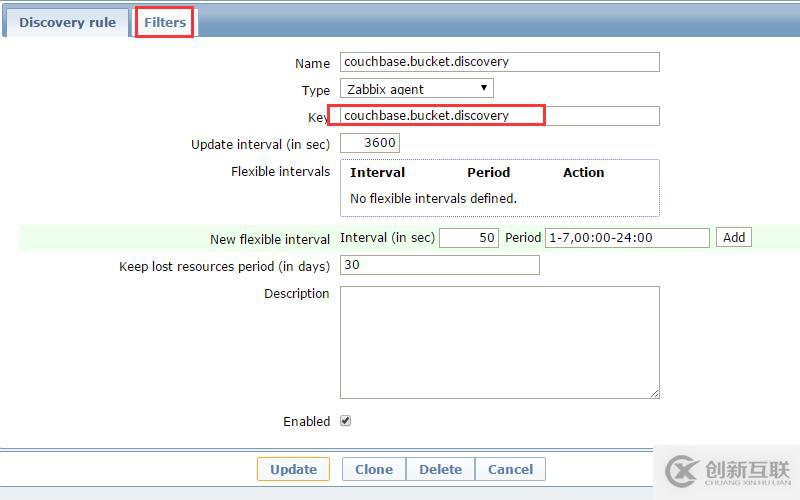Click the Delete button

(440, 469)
